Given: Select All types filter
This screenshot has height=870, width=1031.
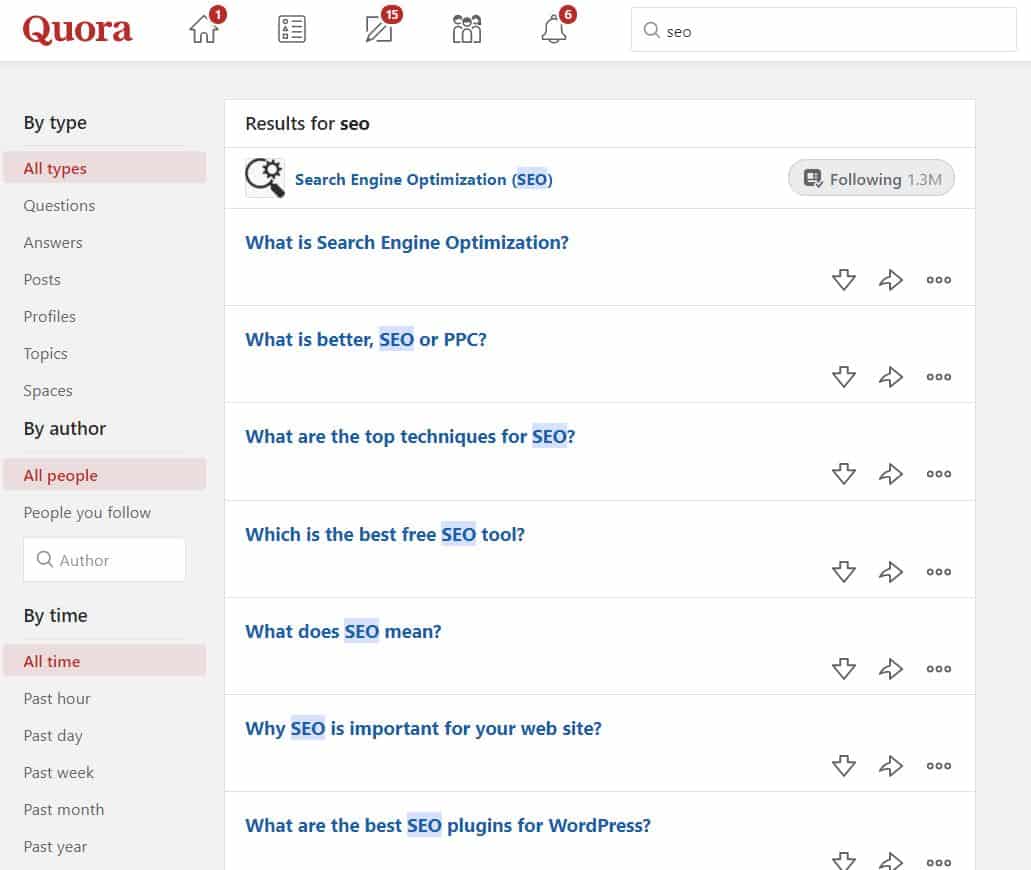Looking at the screenshot, I should pos(105,168).
